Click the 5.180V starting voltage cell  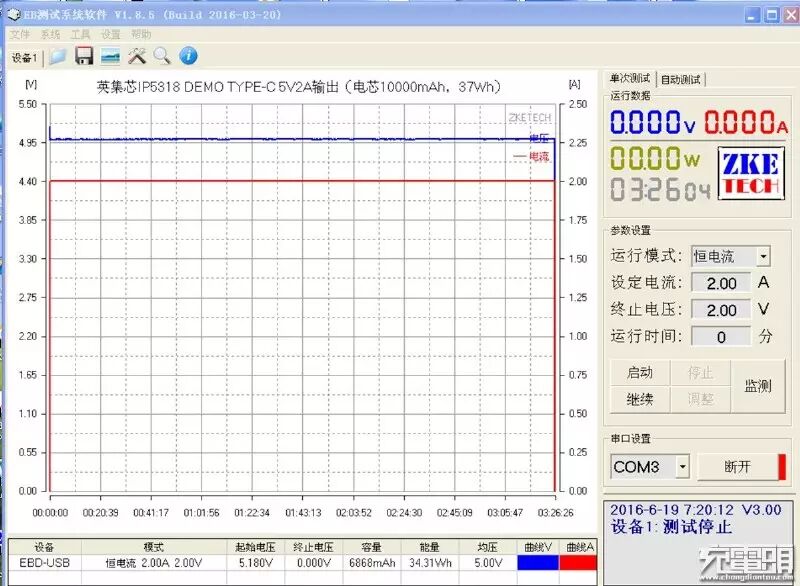click(256, 563)
